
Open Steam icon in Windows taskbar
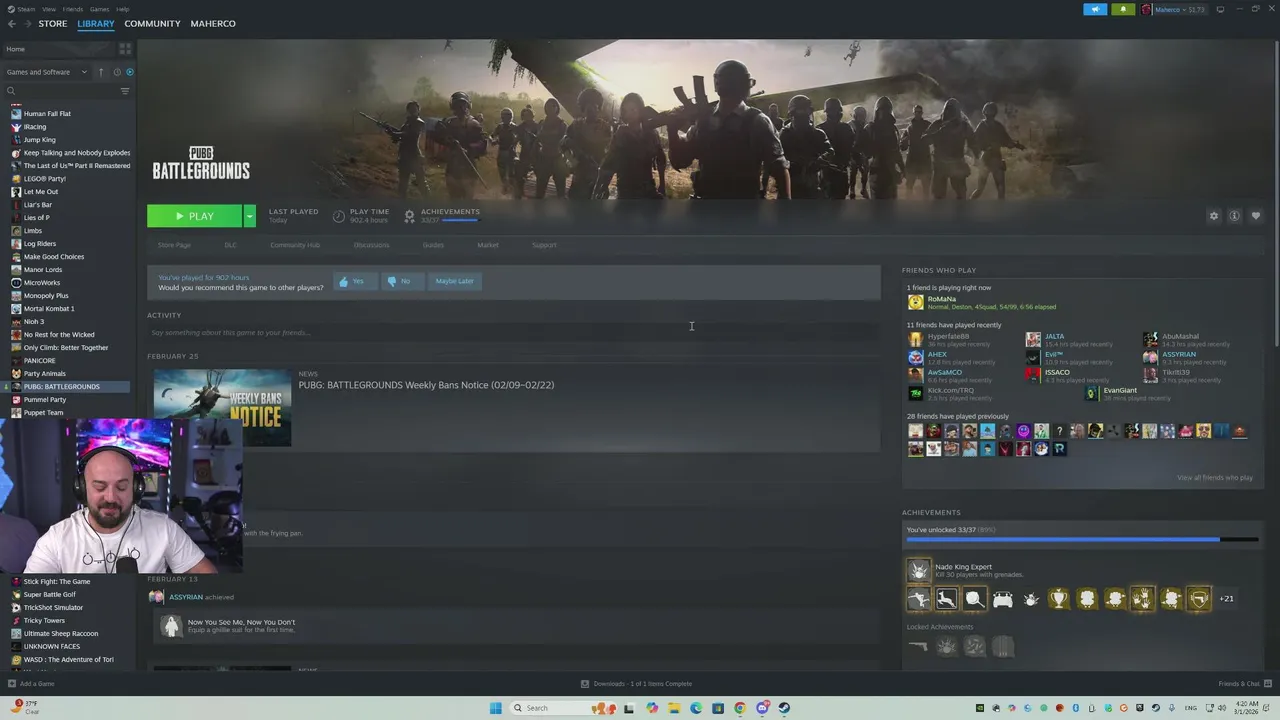pos(784,708)
